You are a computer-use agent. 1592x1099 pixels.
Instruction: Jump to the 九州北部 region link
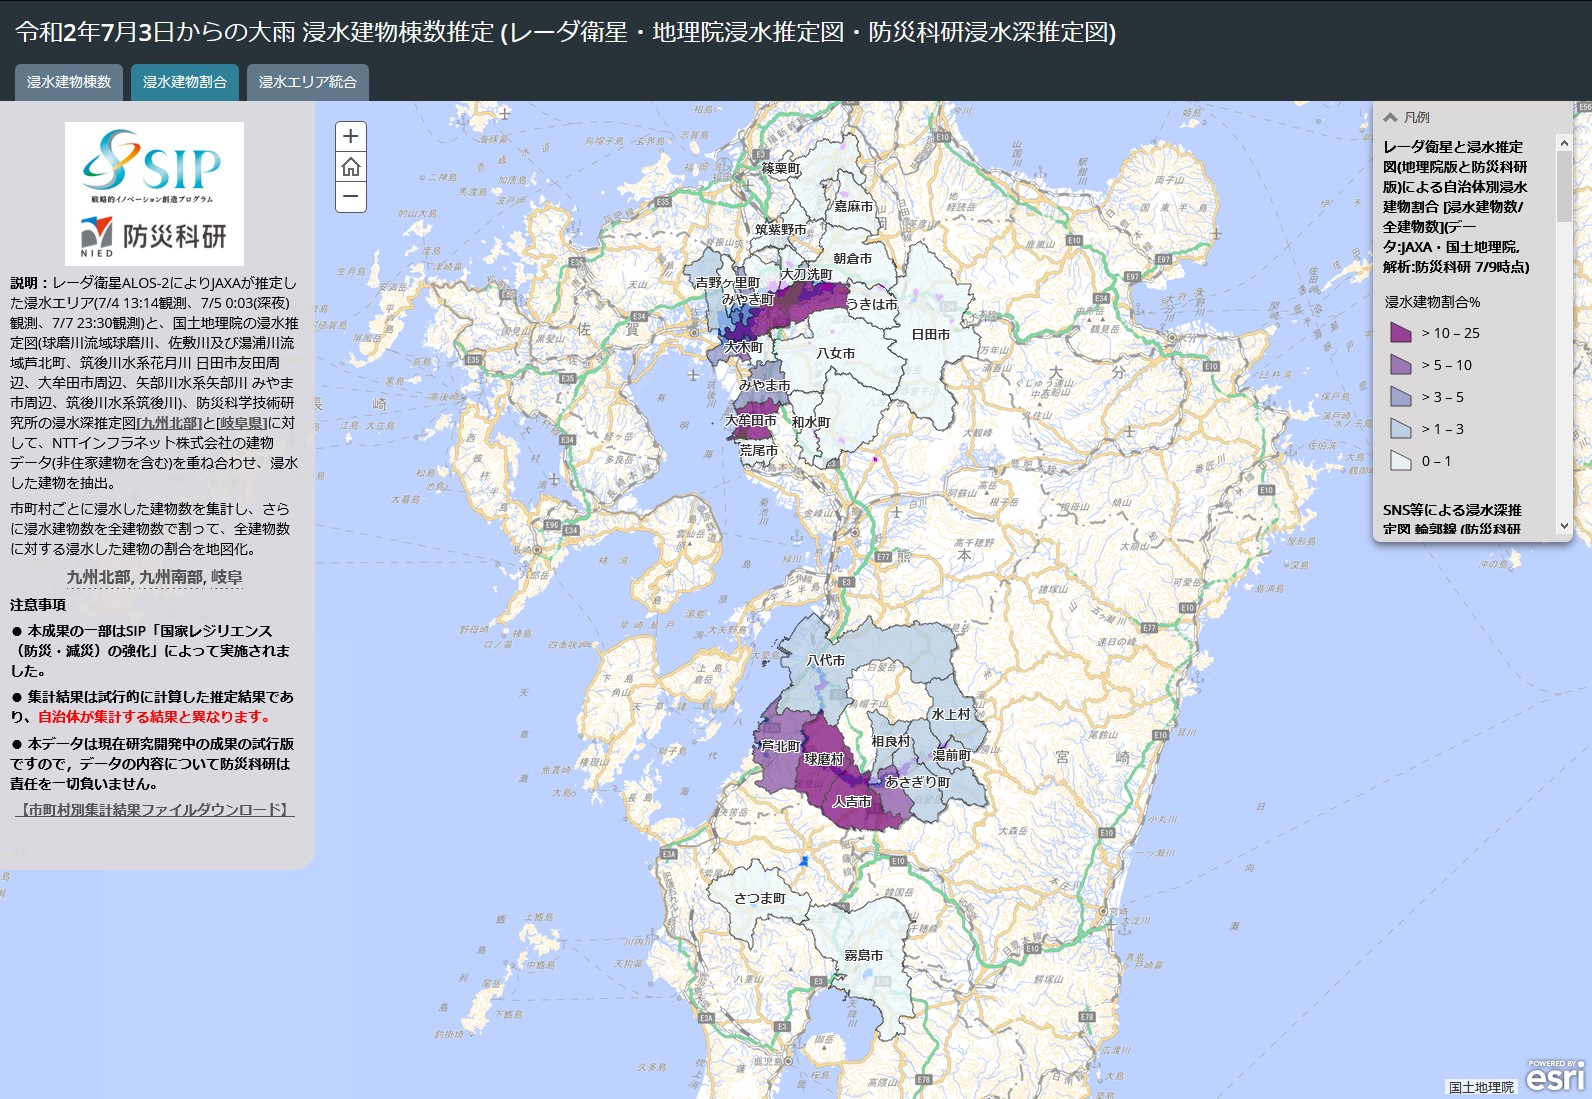coord(98,577)
